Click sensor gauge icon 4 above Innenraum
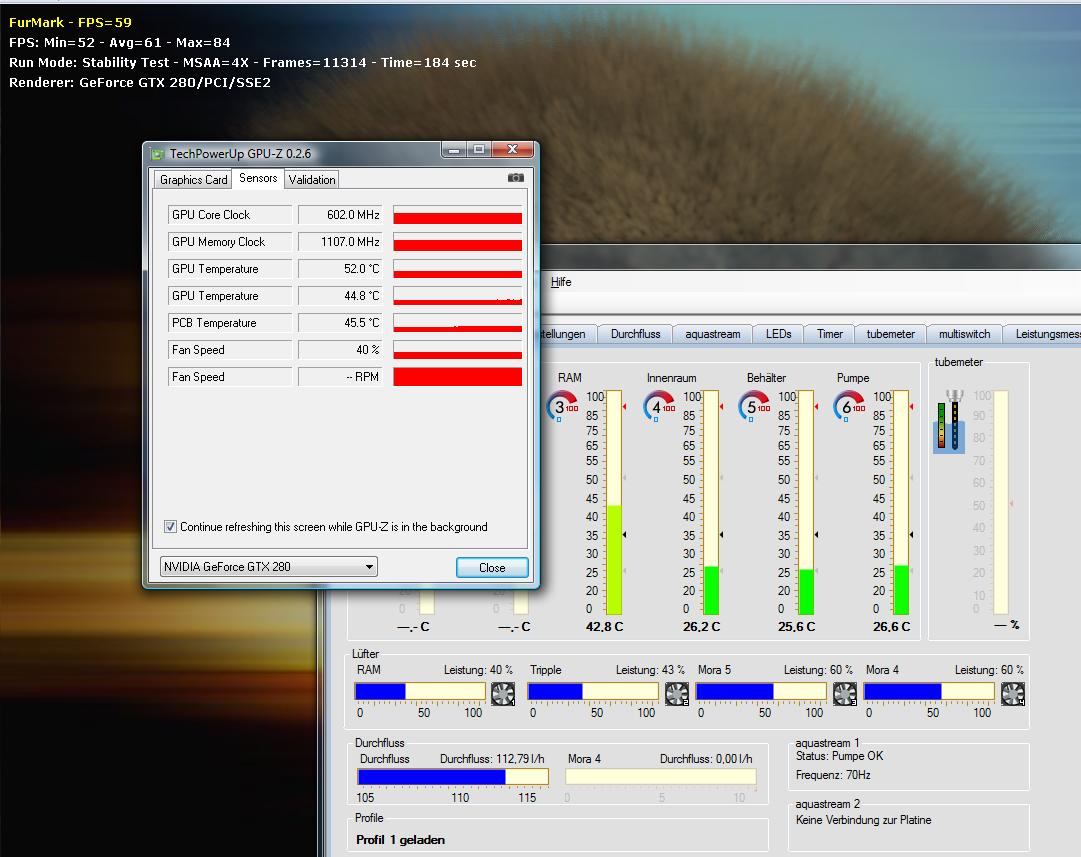This screenshot has width=1081, height=857. click(x=658, y=407)
